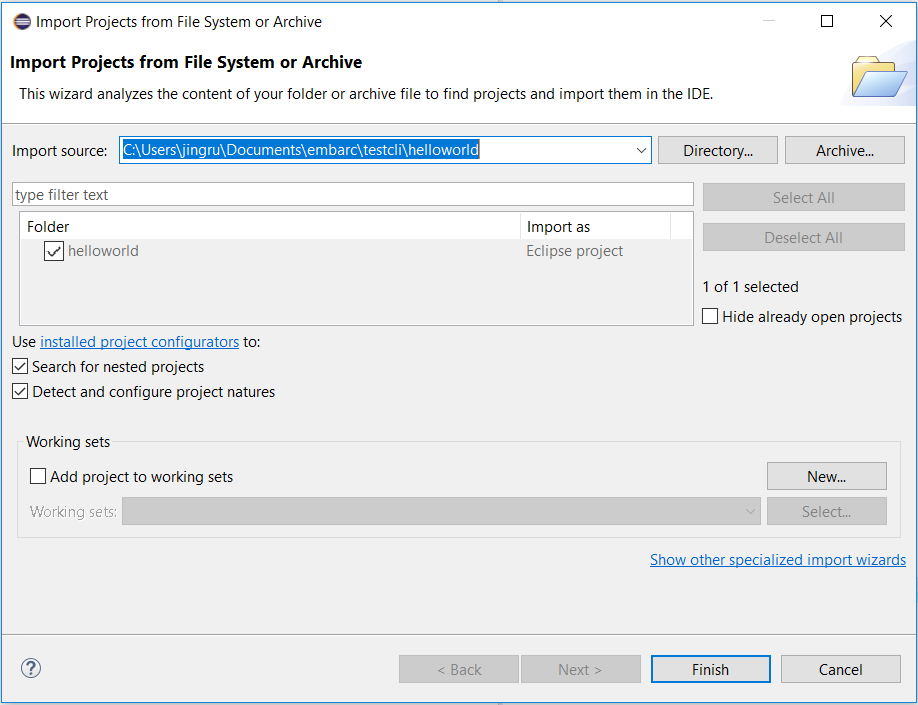The height and width of the screenshot is (705, 918).
Task: Click the Directory... button
Action: click(718, 150)
